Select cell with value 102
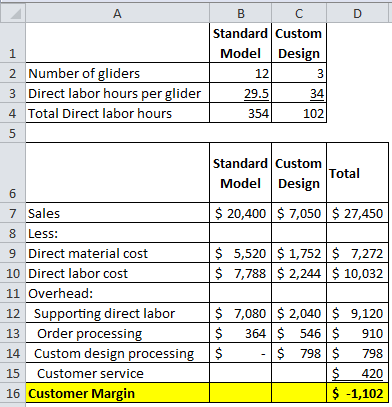The image size is (392, 407). pyautogui.click(x=299, y=113)
